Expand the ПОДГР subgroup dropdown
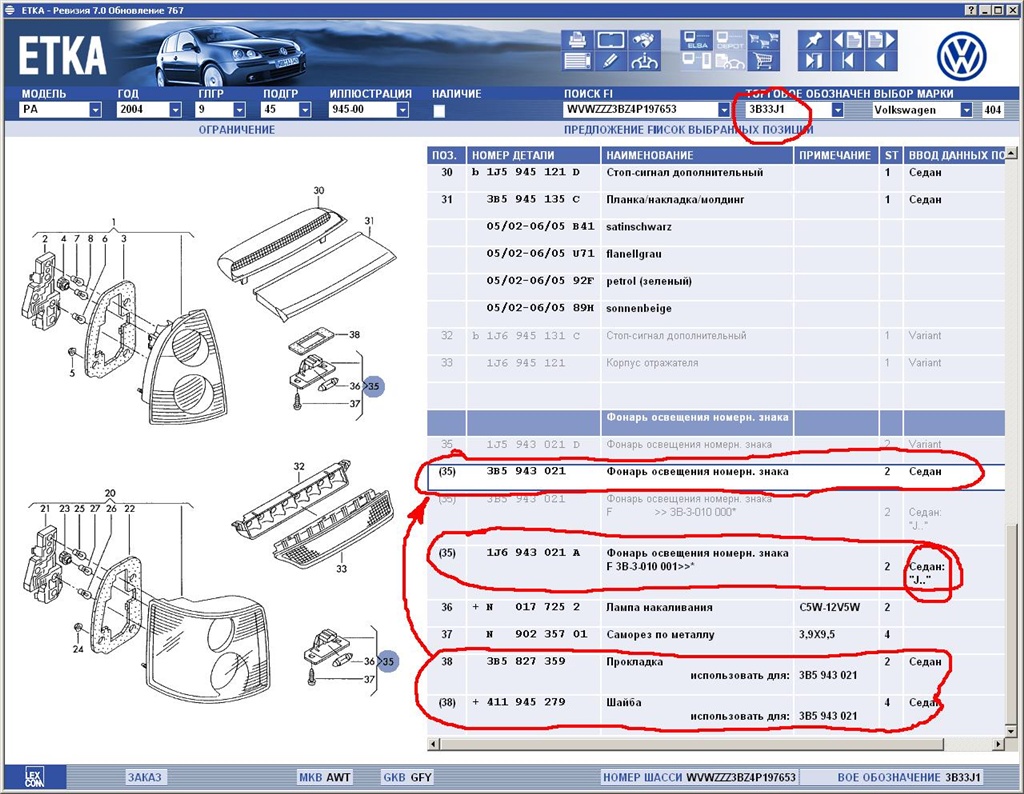The width and height of the screenshot is (1024, 794). click(304, 110)
